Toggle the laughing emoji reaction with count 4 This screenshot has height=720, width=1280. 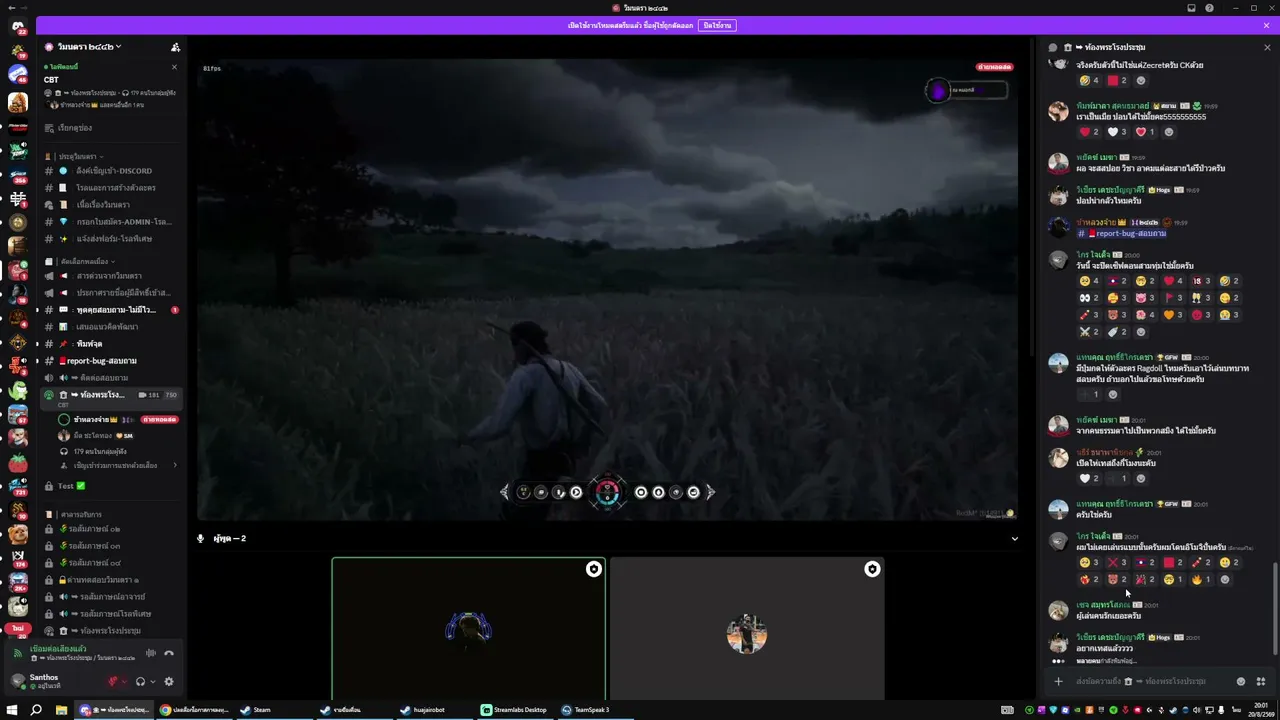pos(1090,81)
